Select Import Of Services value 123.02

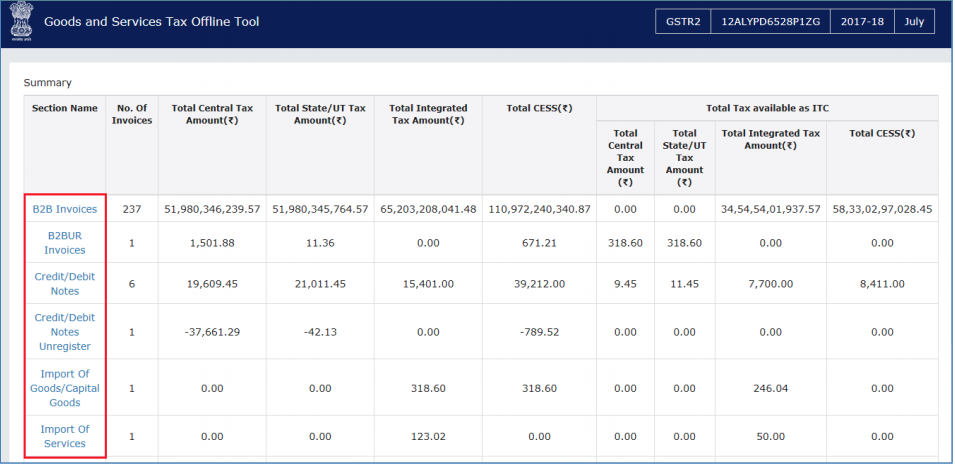[428, 436]
